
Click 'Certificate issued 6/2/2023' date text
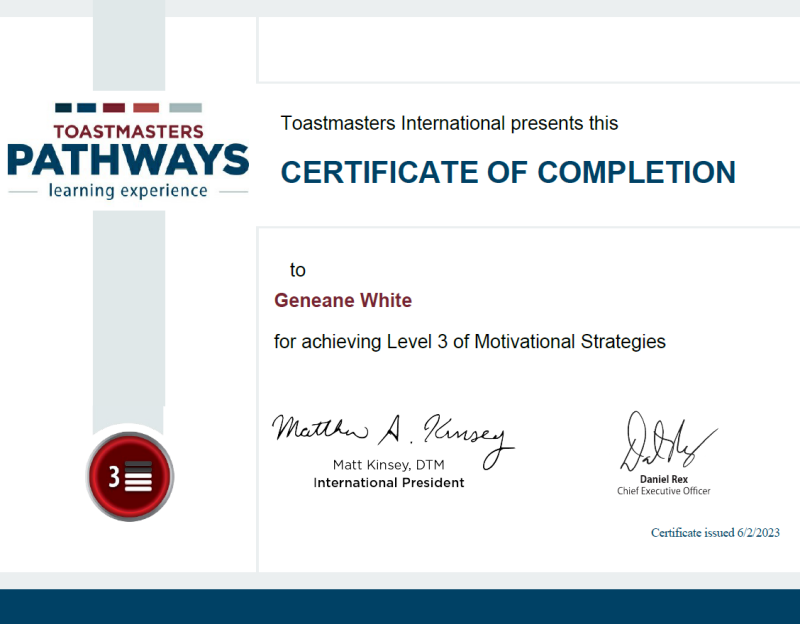click(x=715, y=533)
